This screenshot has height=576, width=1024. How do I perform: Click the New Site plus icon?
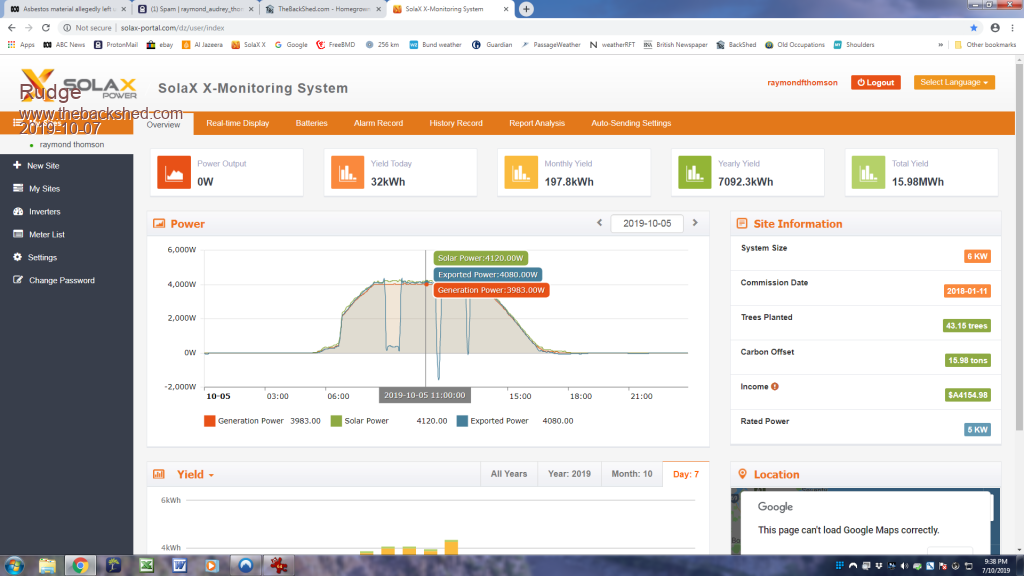pos(17,165)
